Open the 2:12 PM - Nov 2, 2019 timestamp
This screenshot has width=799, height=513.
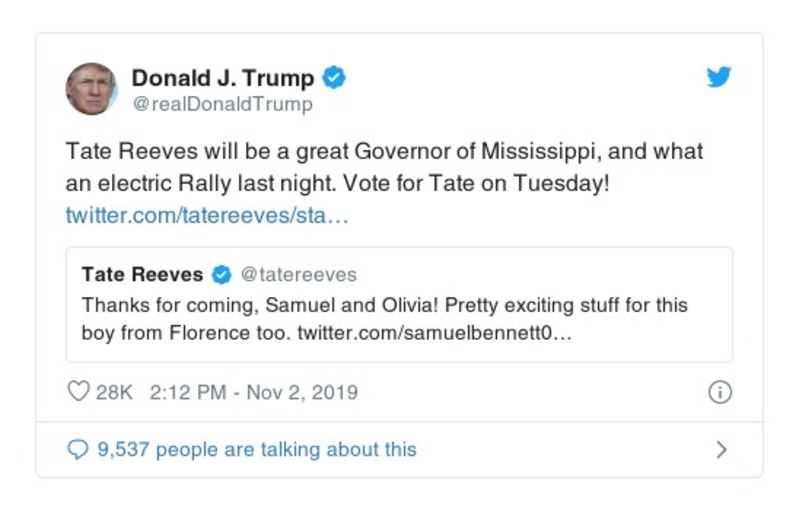(253, 392)
